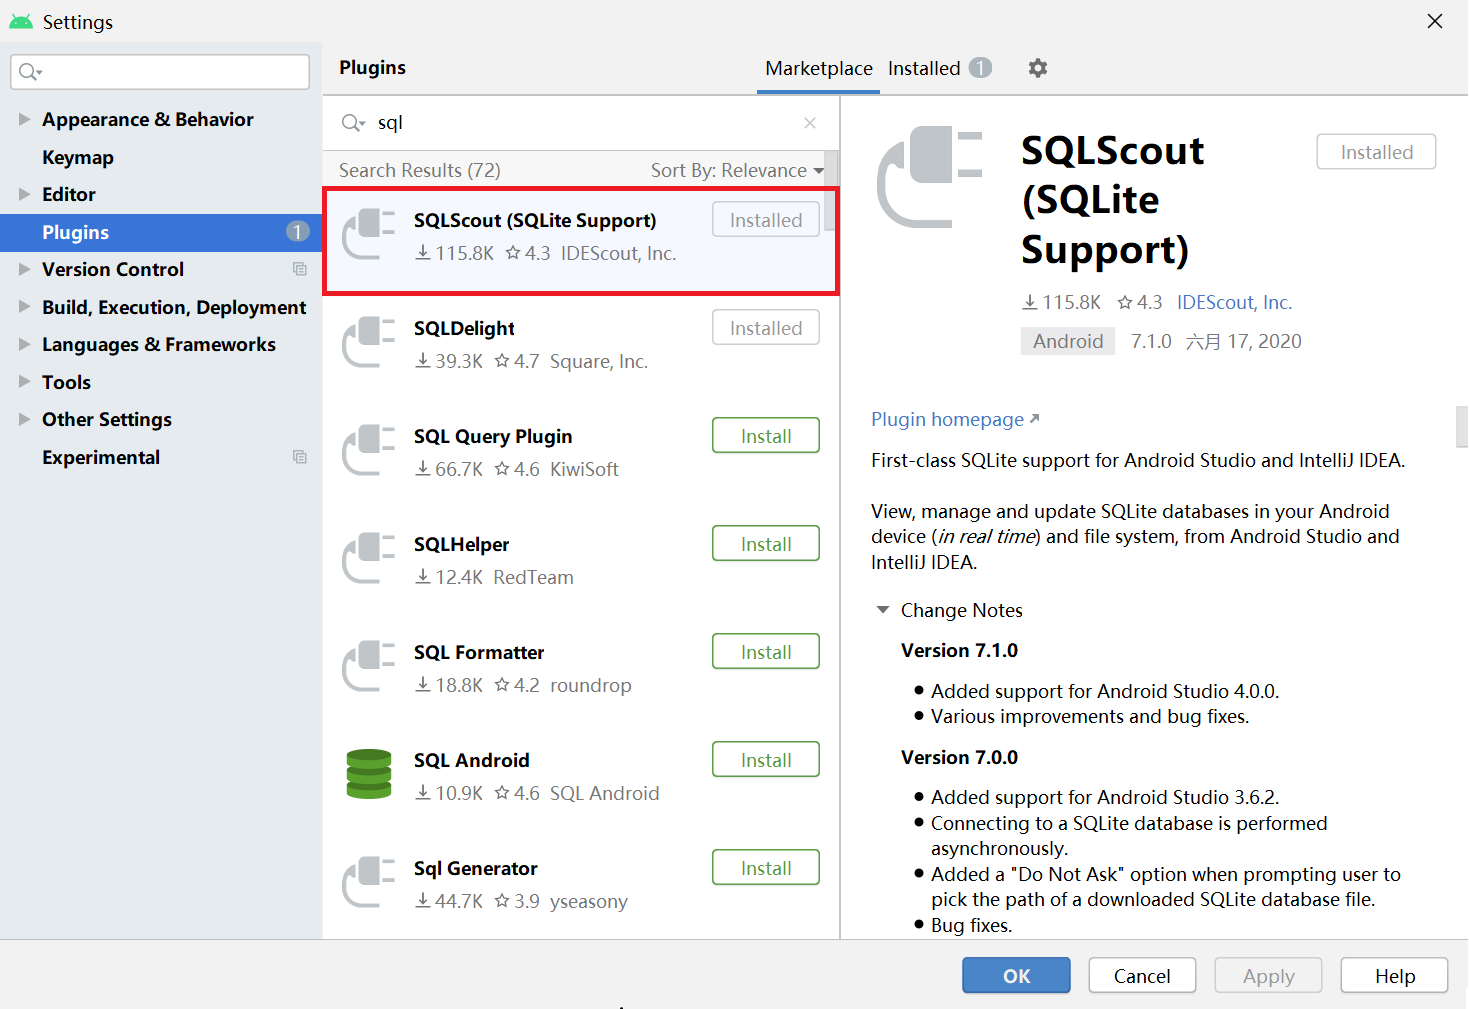Image resolution: width=1469 pixels, height=1009 pixels.
Task: Click the Installed button in the details pane
Action: click(x=1376, y=152)
